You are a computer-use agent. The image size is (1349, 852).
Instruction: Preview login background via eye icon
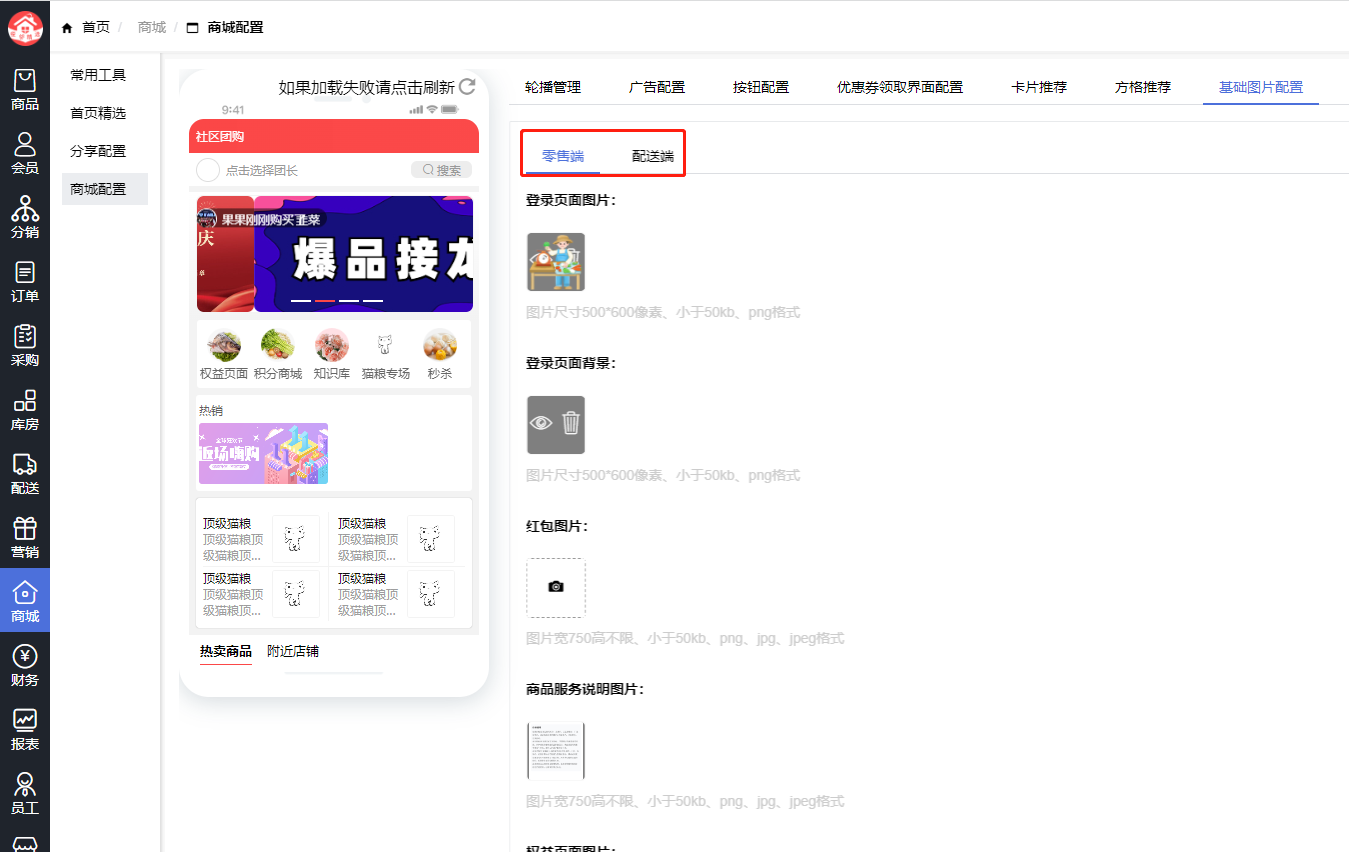541,423
